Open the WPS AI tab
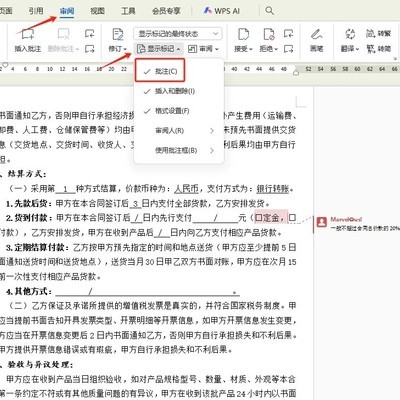This screenshot has height=400, width=400. (222, 11)
